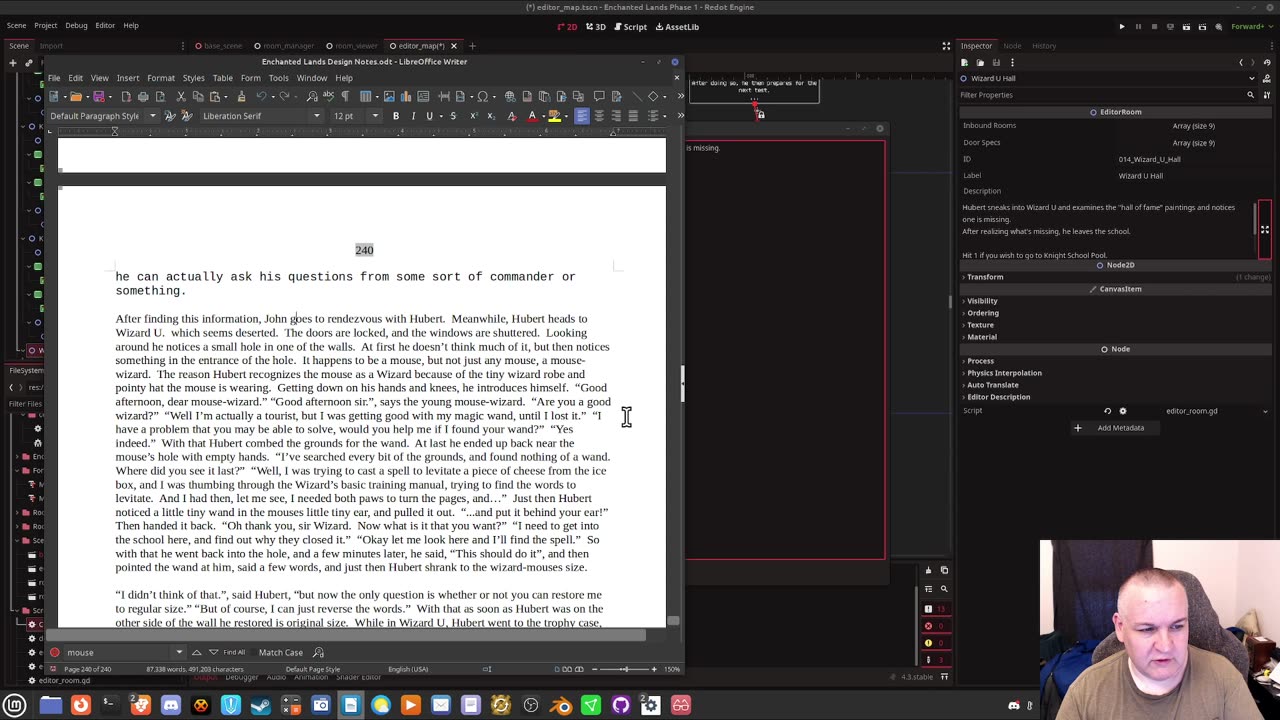
Task: Insert comment speech bubble icon
Action: point(598,96)
